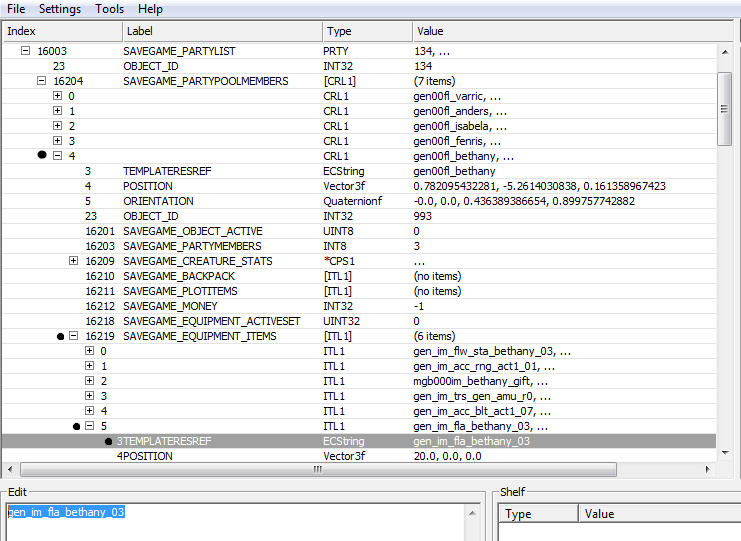This screenshot has width=741, height=541.
Task: Expand party member 2 gen00fl_isabela
Action: point(57,126)
